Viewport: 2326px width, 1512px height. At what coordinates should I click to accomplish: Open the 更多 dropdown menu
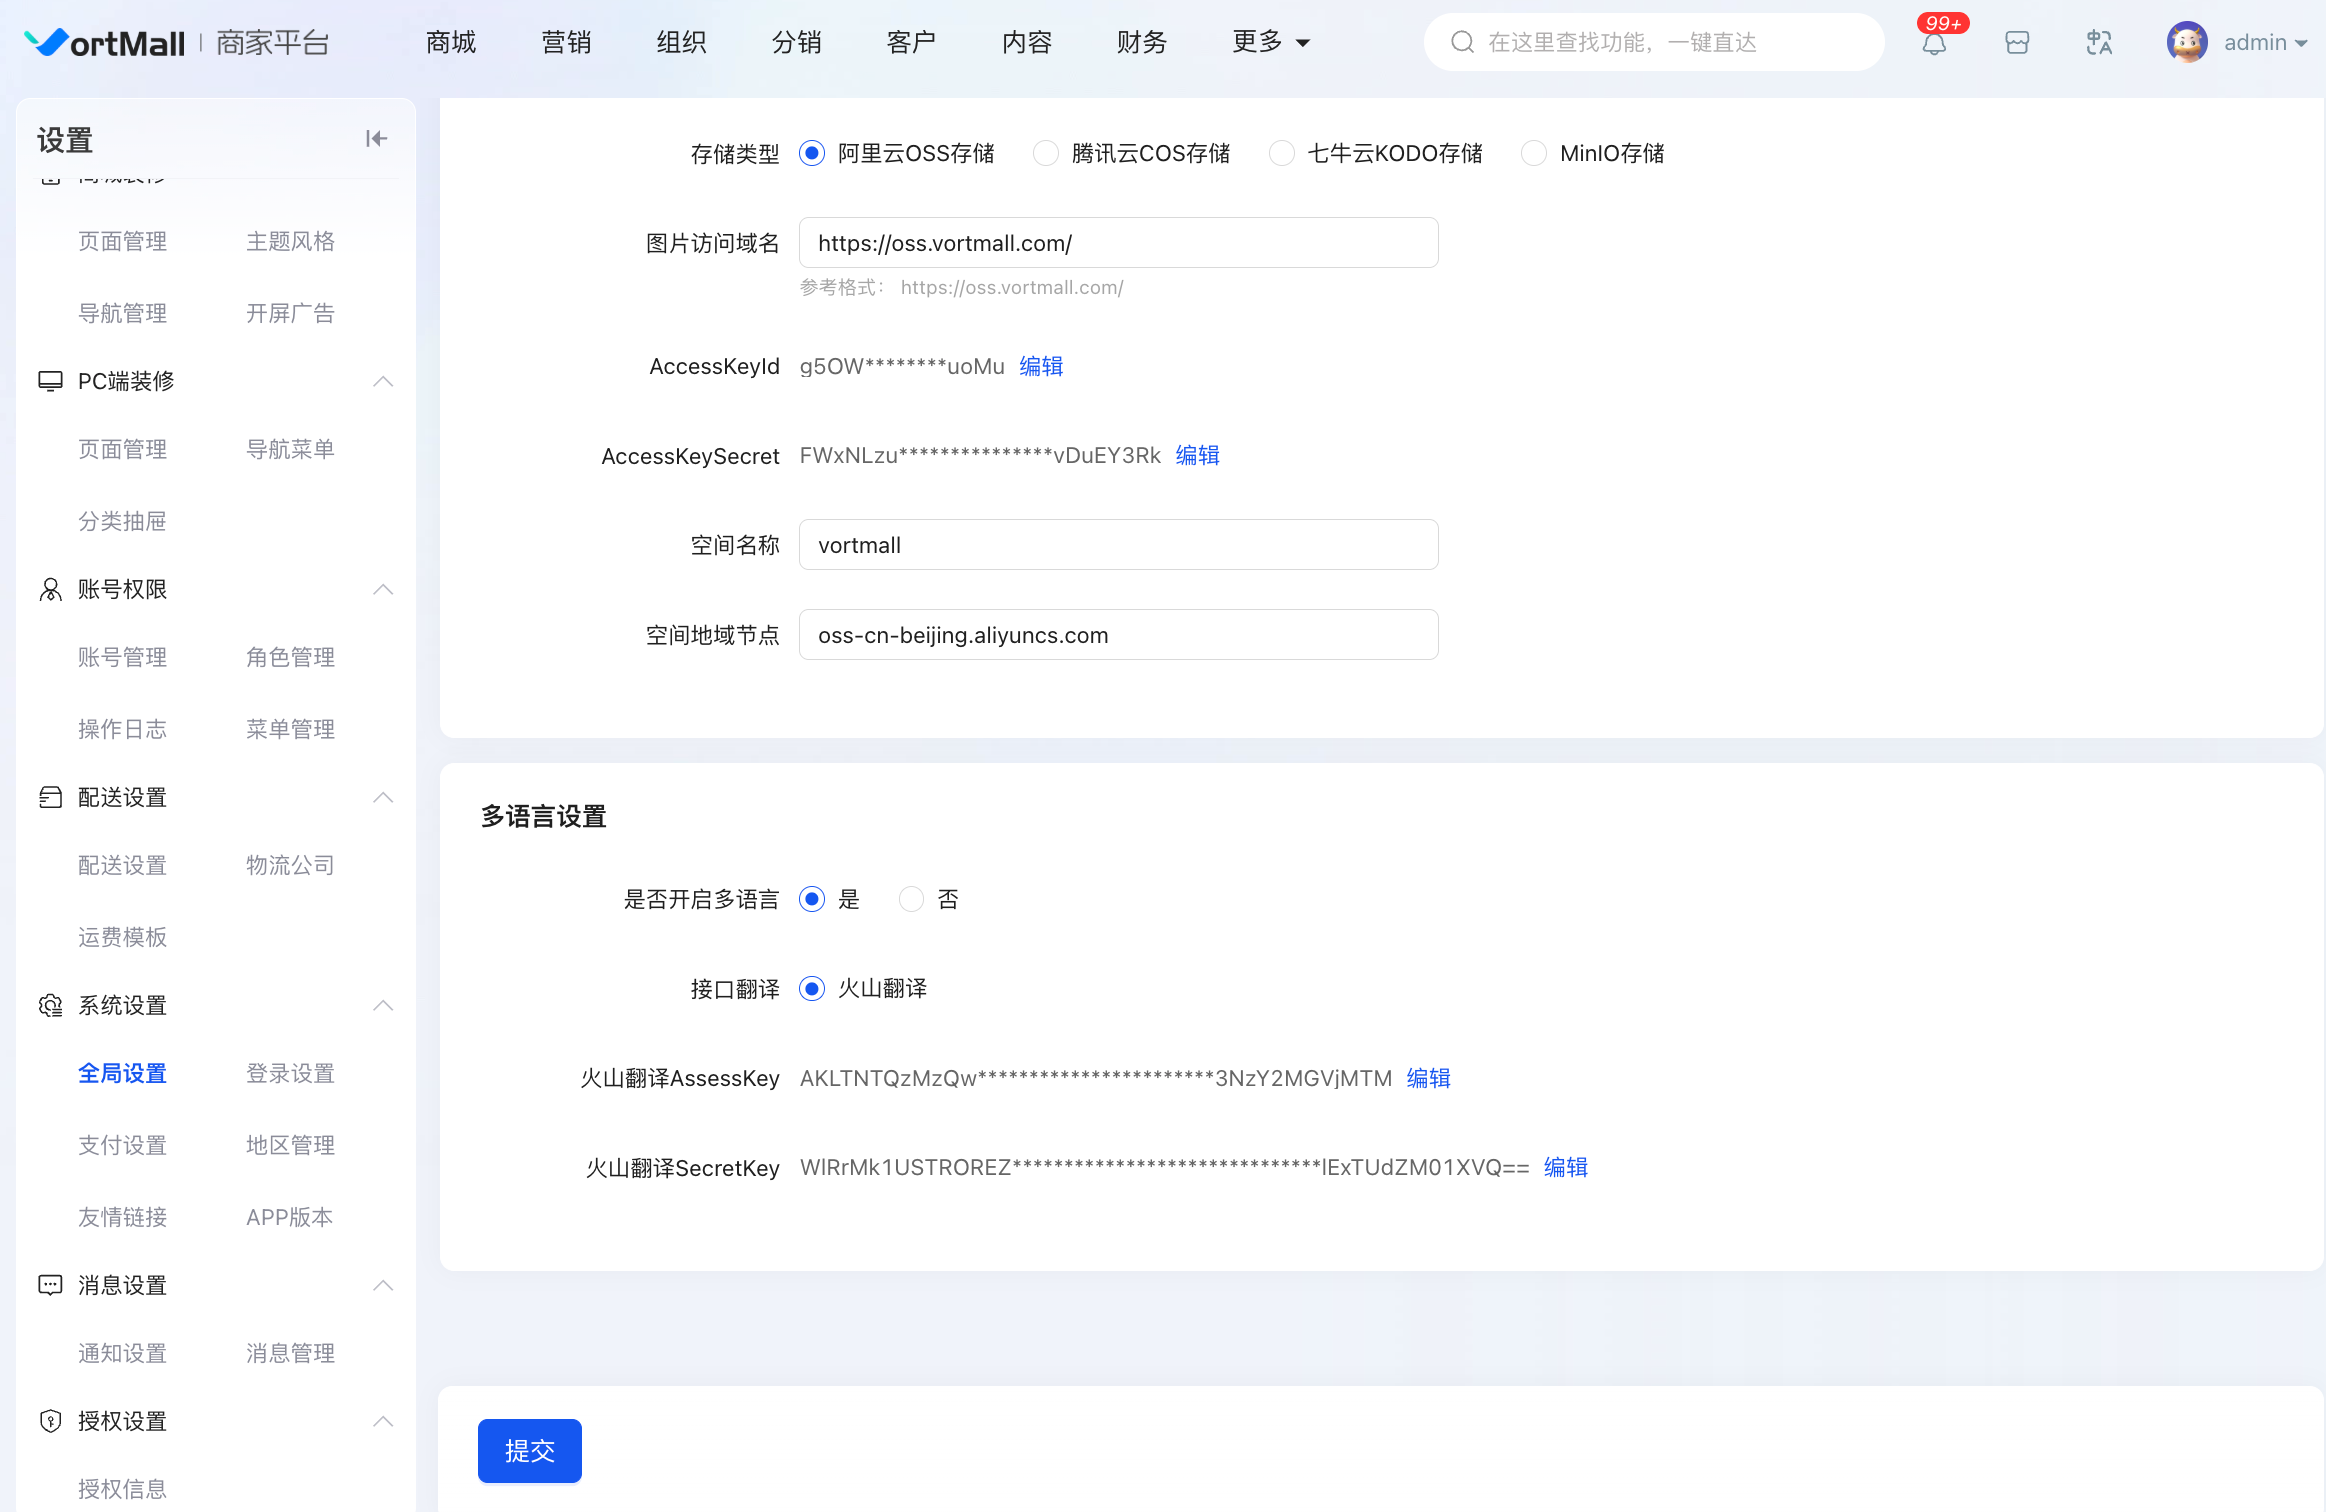pos(1270,42)
